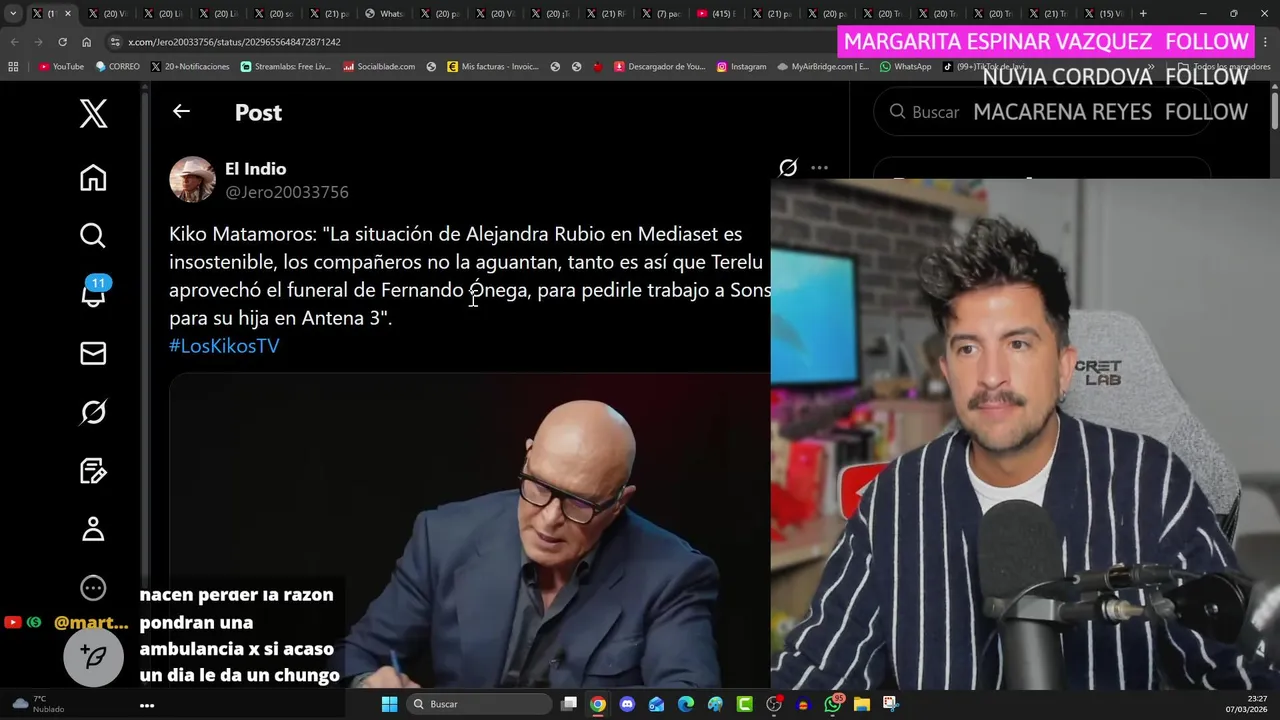Screen dimensions: 1280x720
Task: Click the X logo in the sidebar
Action: pyautogui.click(x=93, y=114)
